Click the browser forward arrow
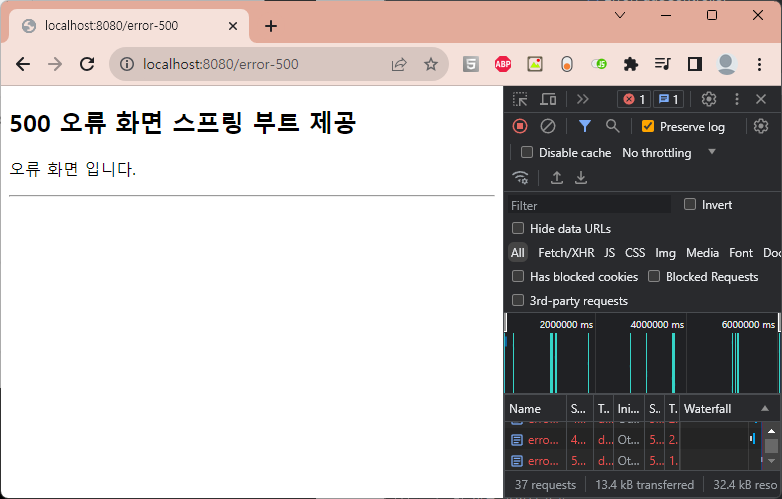 (x=55, y=64)
